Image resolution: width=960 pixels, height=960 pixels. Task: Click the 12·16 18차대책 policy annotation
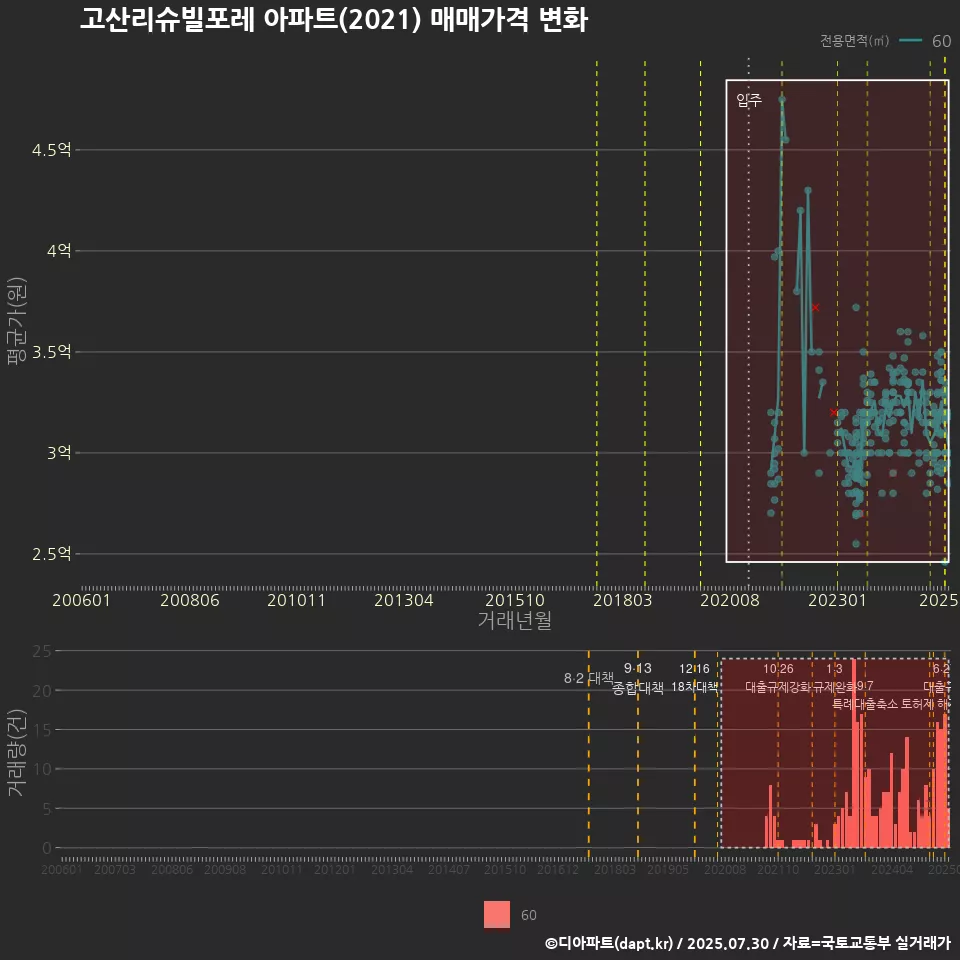pos(694,678)
